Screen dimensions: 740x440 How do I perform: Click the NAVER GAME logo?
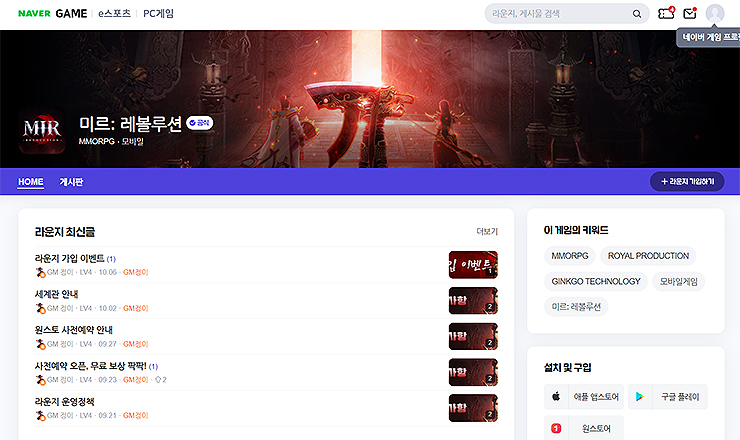coord(52,14)
